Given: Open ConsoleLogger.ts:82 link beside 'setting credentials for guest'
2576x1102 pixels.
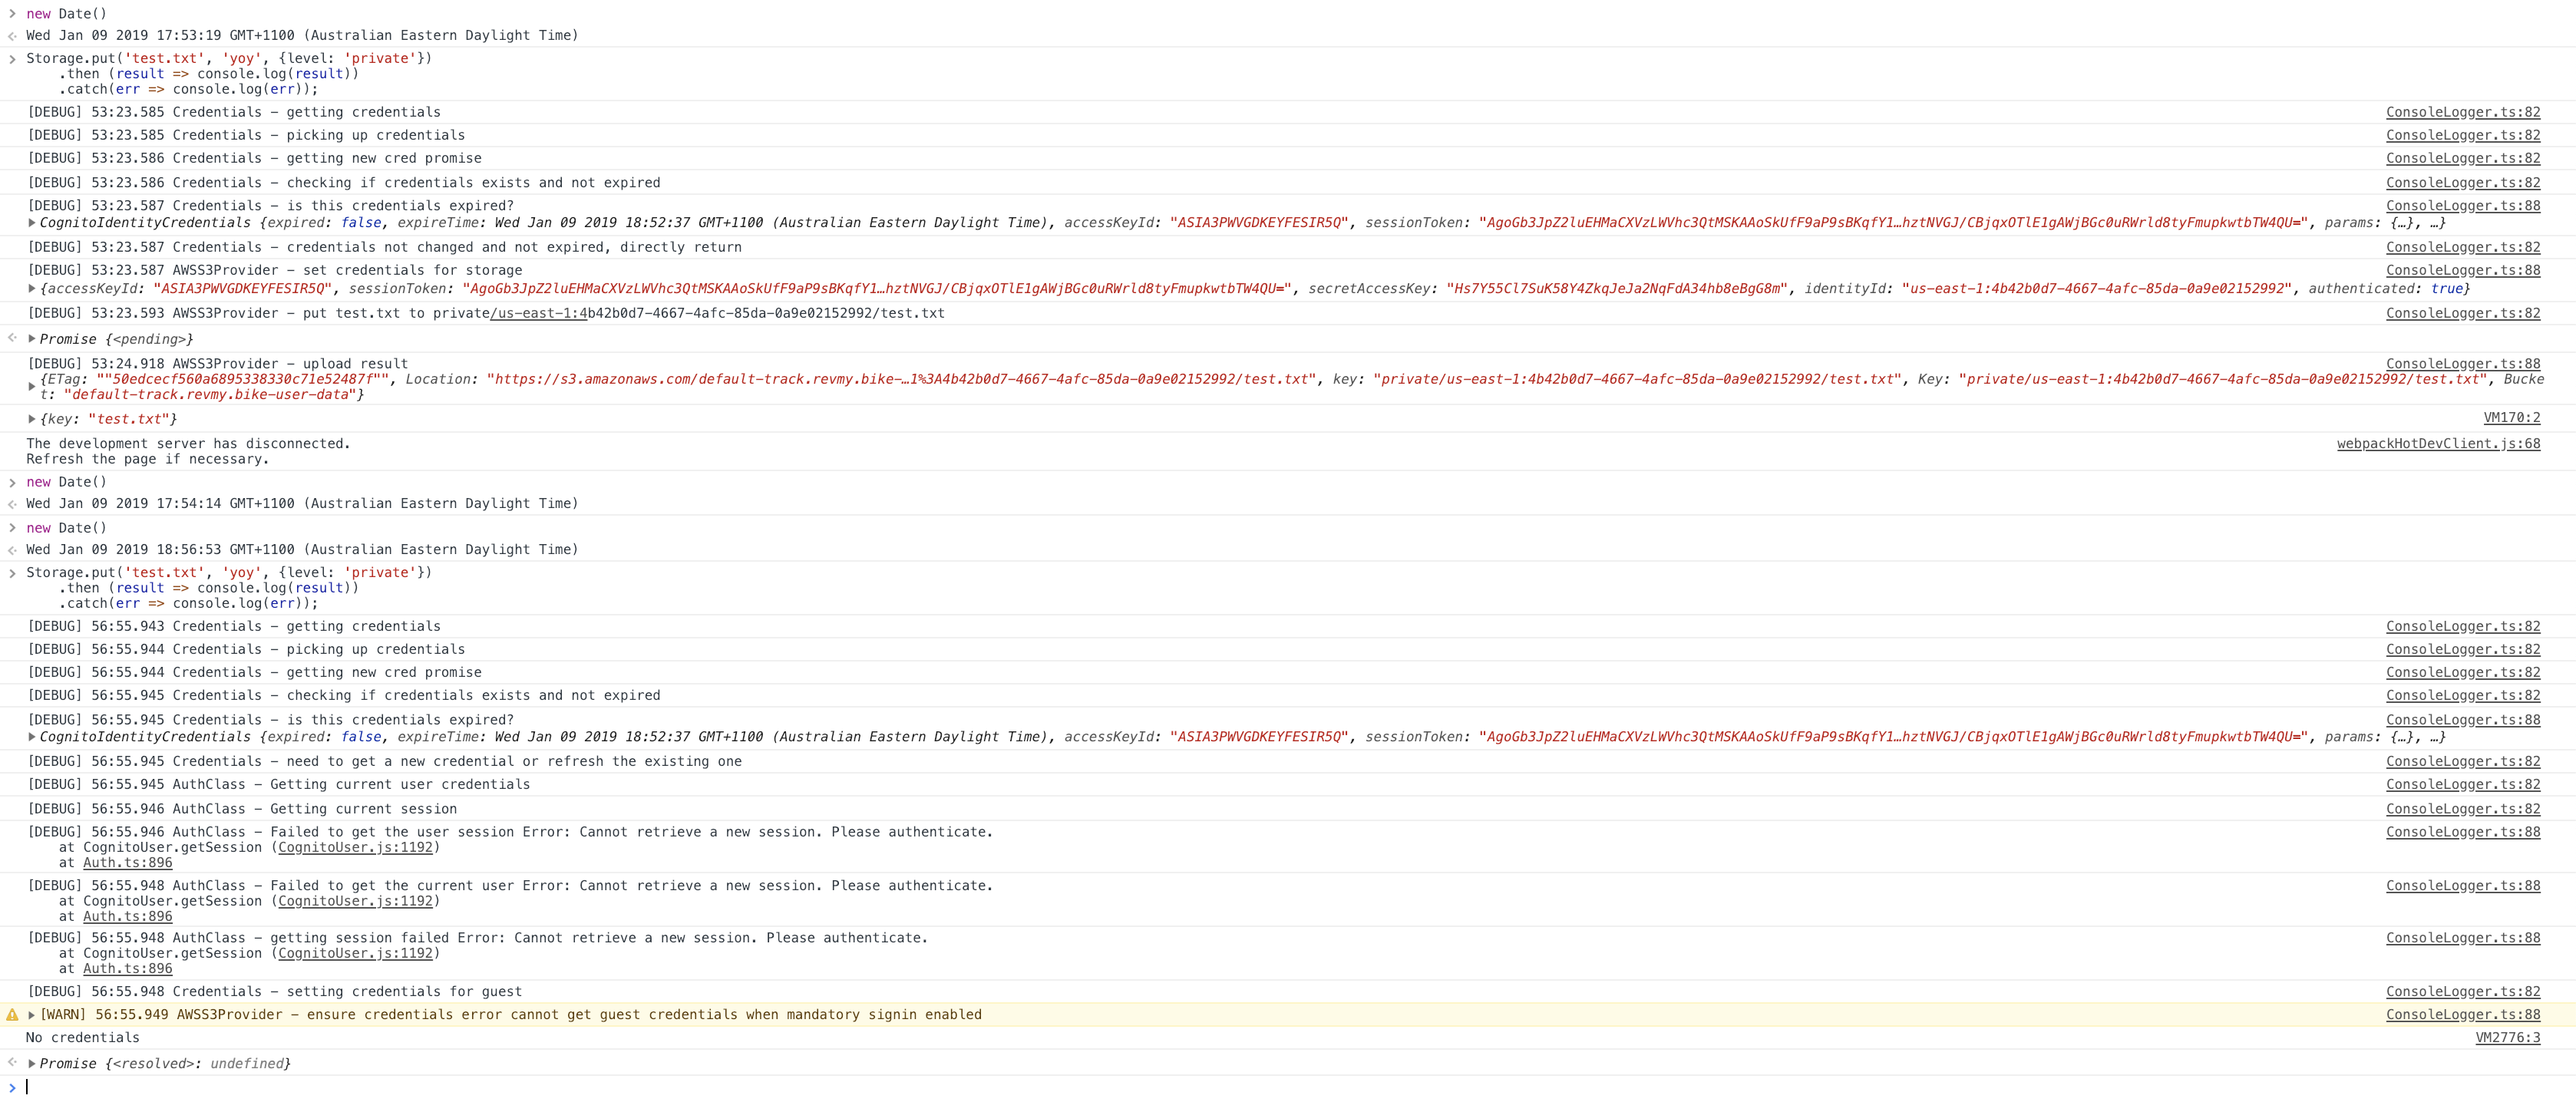Looking at the screenshot, I should coord(2462,992).
